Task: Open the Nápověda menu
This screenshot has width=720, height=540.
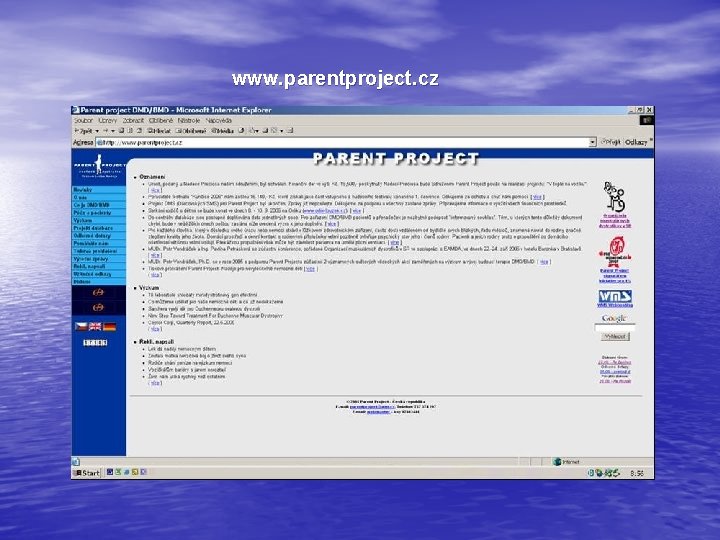Action: point(219,120)
